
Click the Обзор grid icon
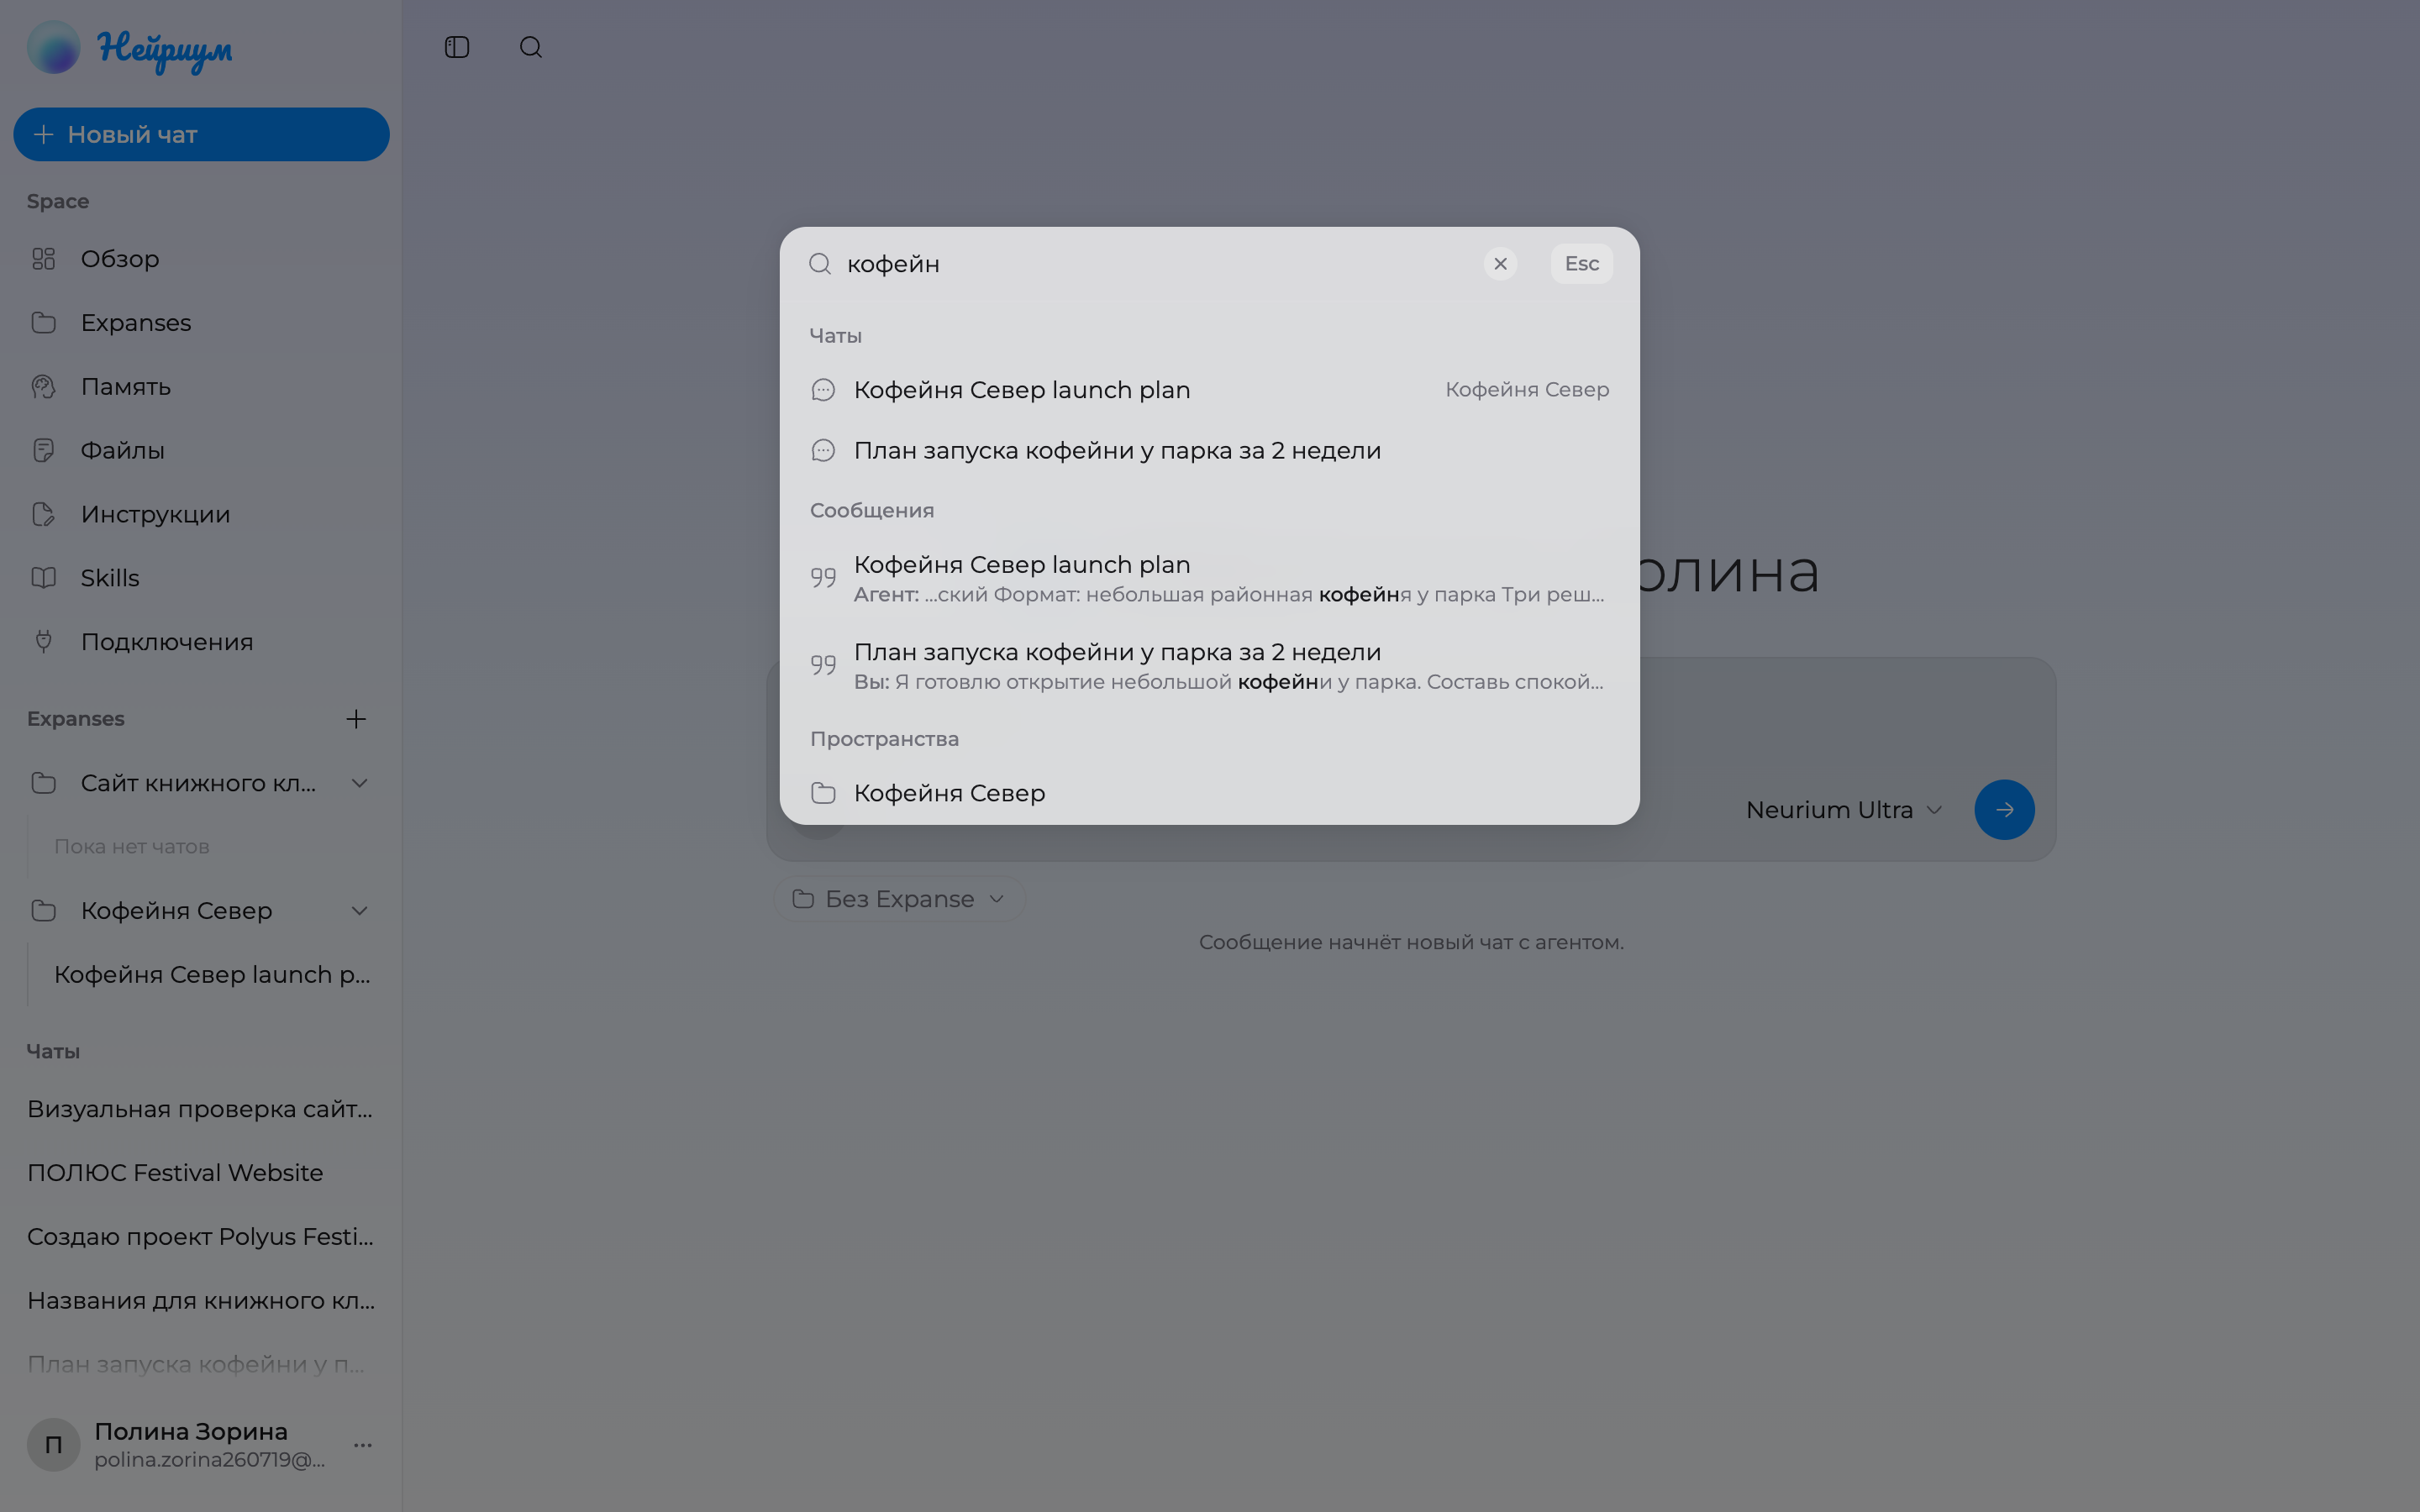tap(43, 259)
